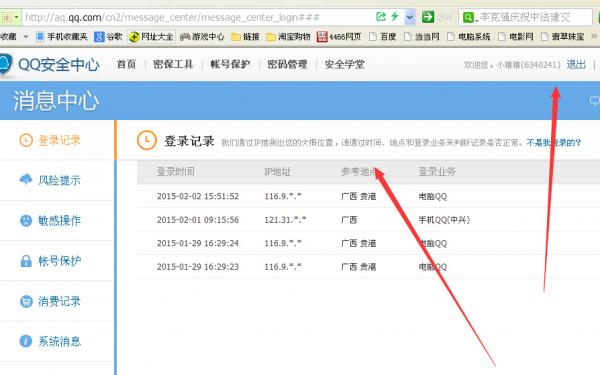Click the QQ安全中心 shield logo
The height and width of the screenshot is (375, 600).
pos(5,64)
